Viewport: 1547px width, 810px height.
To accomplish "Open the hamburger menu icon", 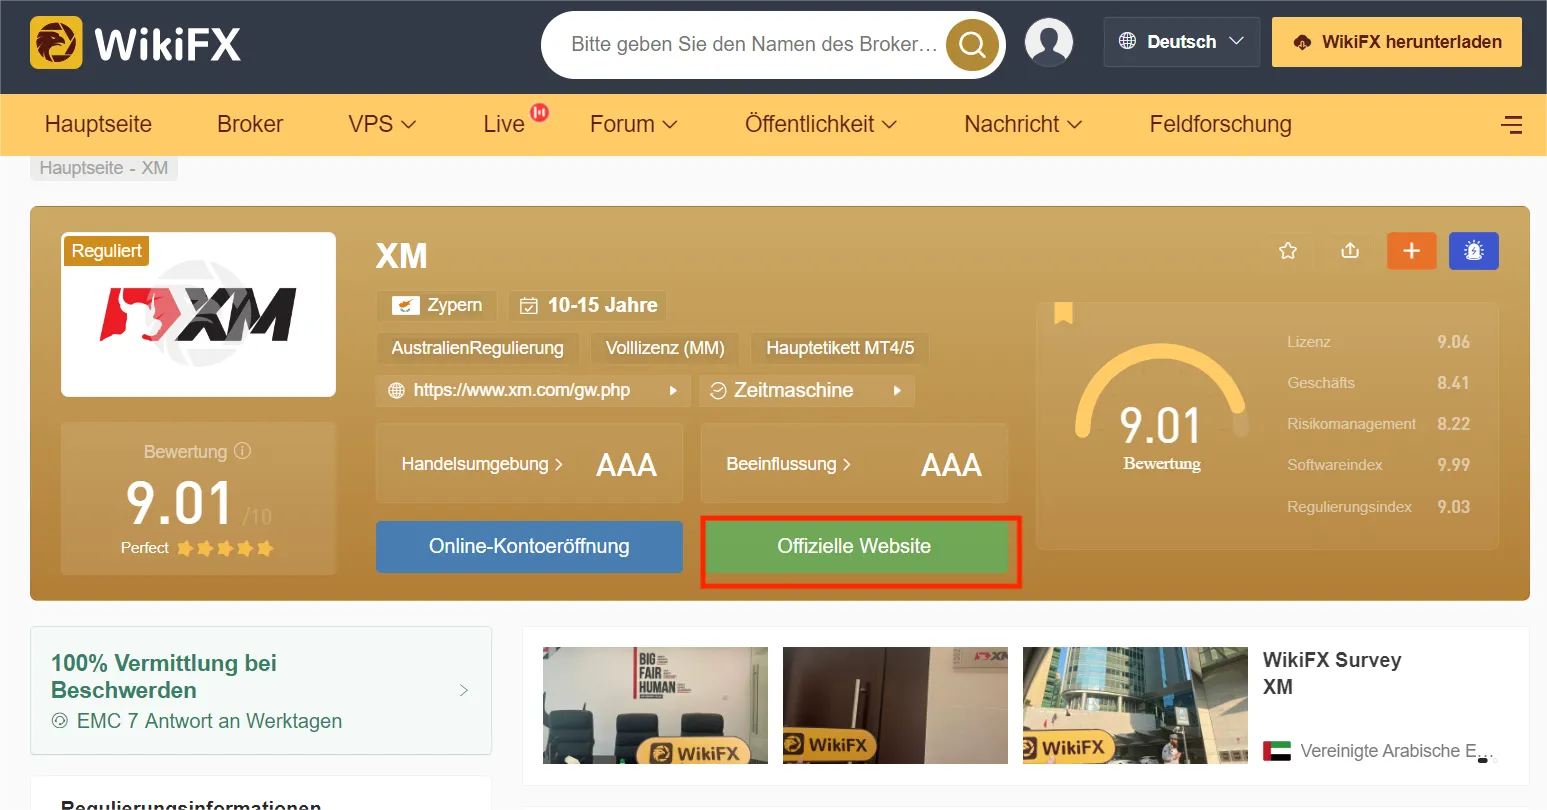I will [x=1512, y=125].
